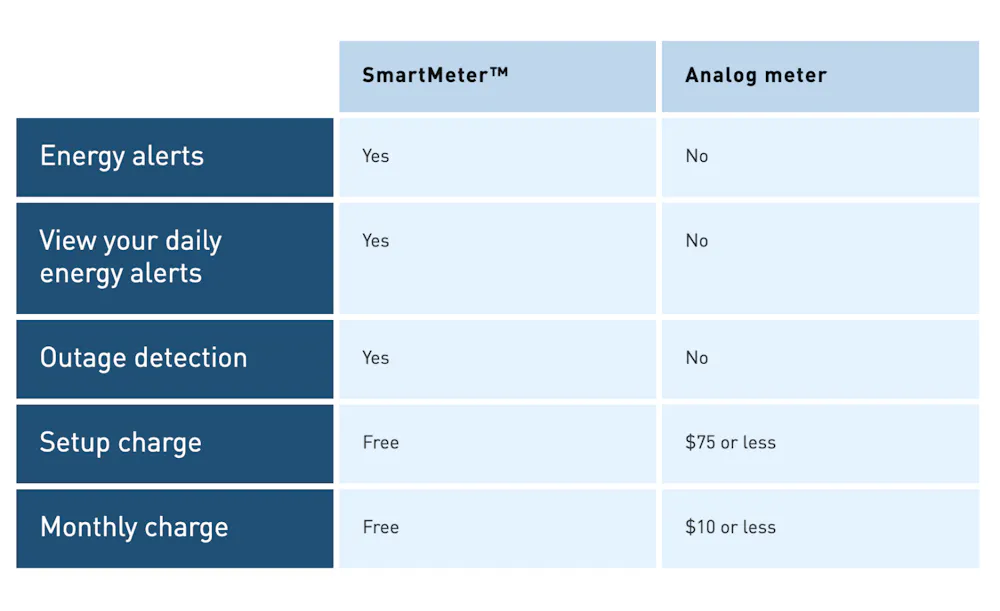1000x611 pixels.
Task: Click the Setup charge row label
Action: click(175, 444)
